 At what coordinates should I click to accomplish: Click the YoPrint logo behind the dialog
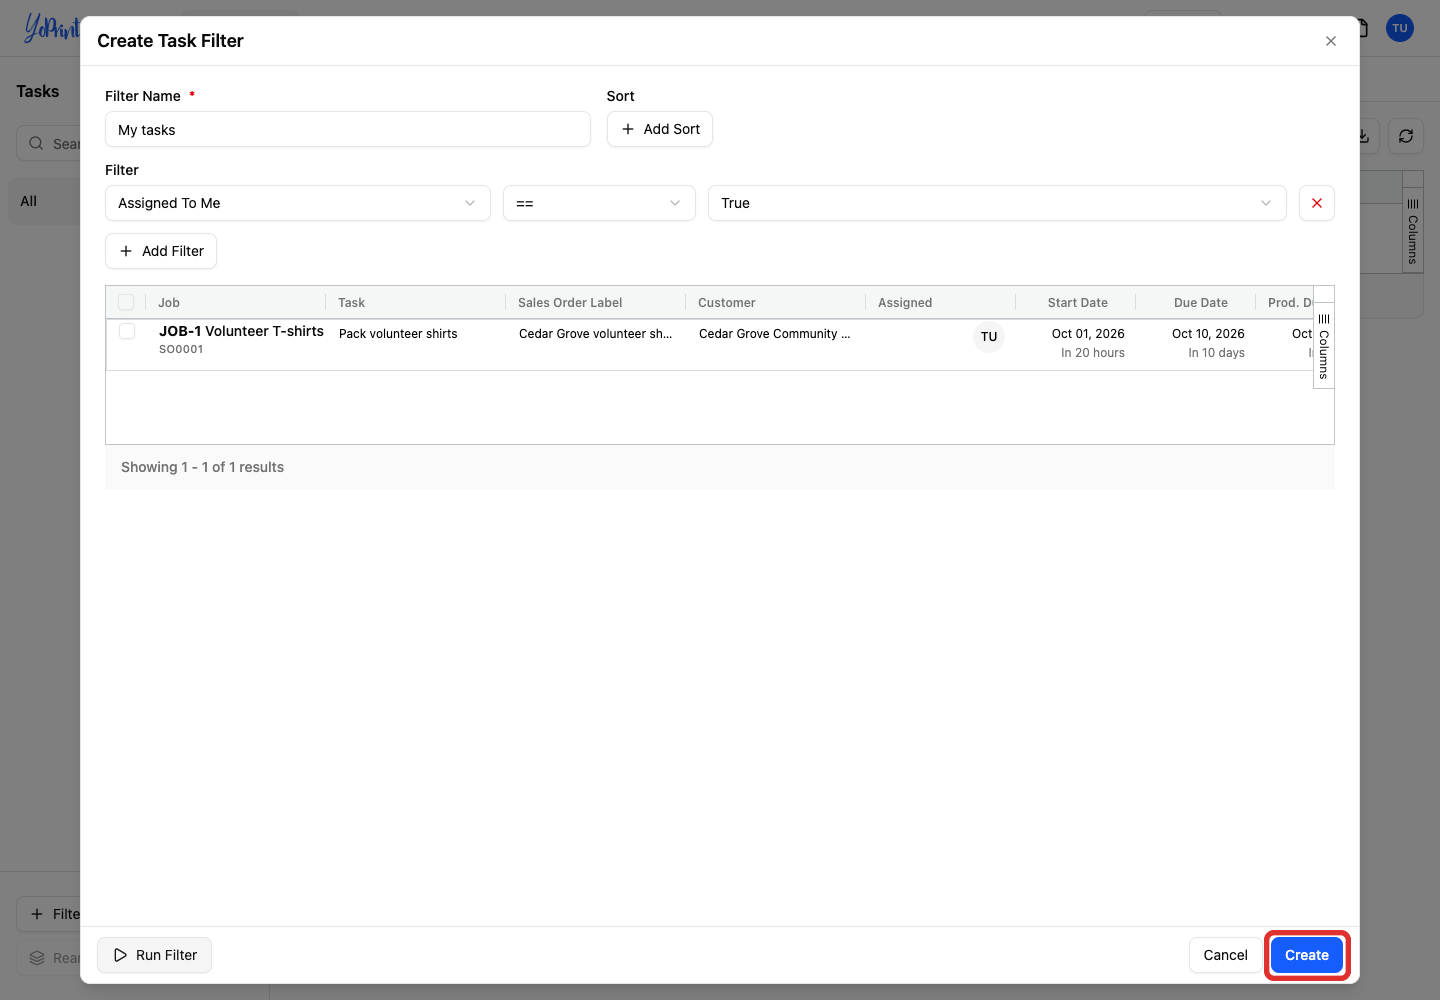[52, 28]
